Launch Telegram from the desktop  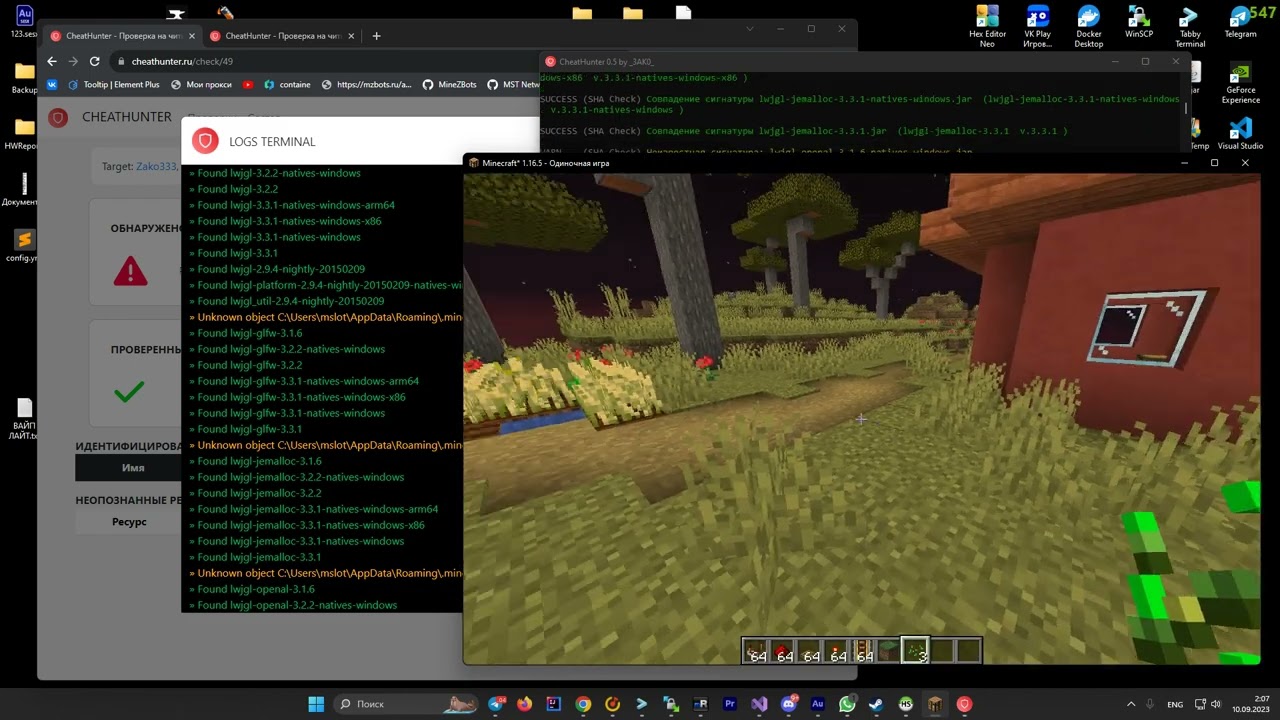(1240, 22)
